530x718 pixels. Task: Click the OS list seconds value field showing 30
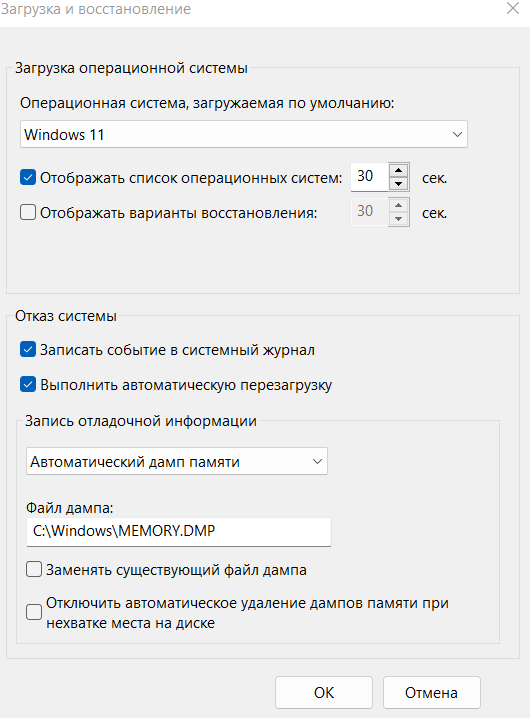pos(370,176)
